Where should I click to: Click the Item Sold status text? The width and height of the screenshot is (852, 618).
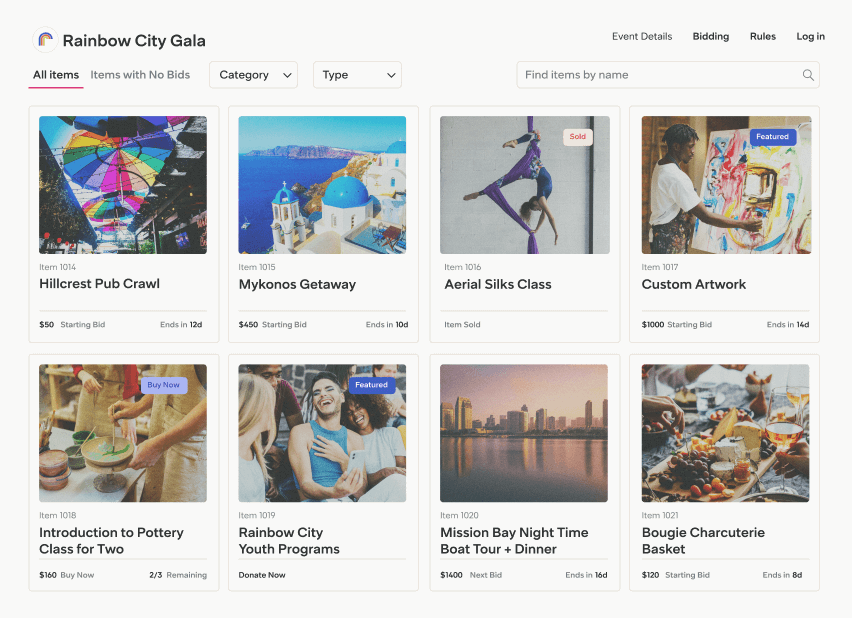(x=462, y=324)
